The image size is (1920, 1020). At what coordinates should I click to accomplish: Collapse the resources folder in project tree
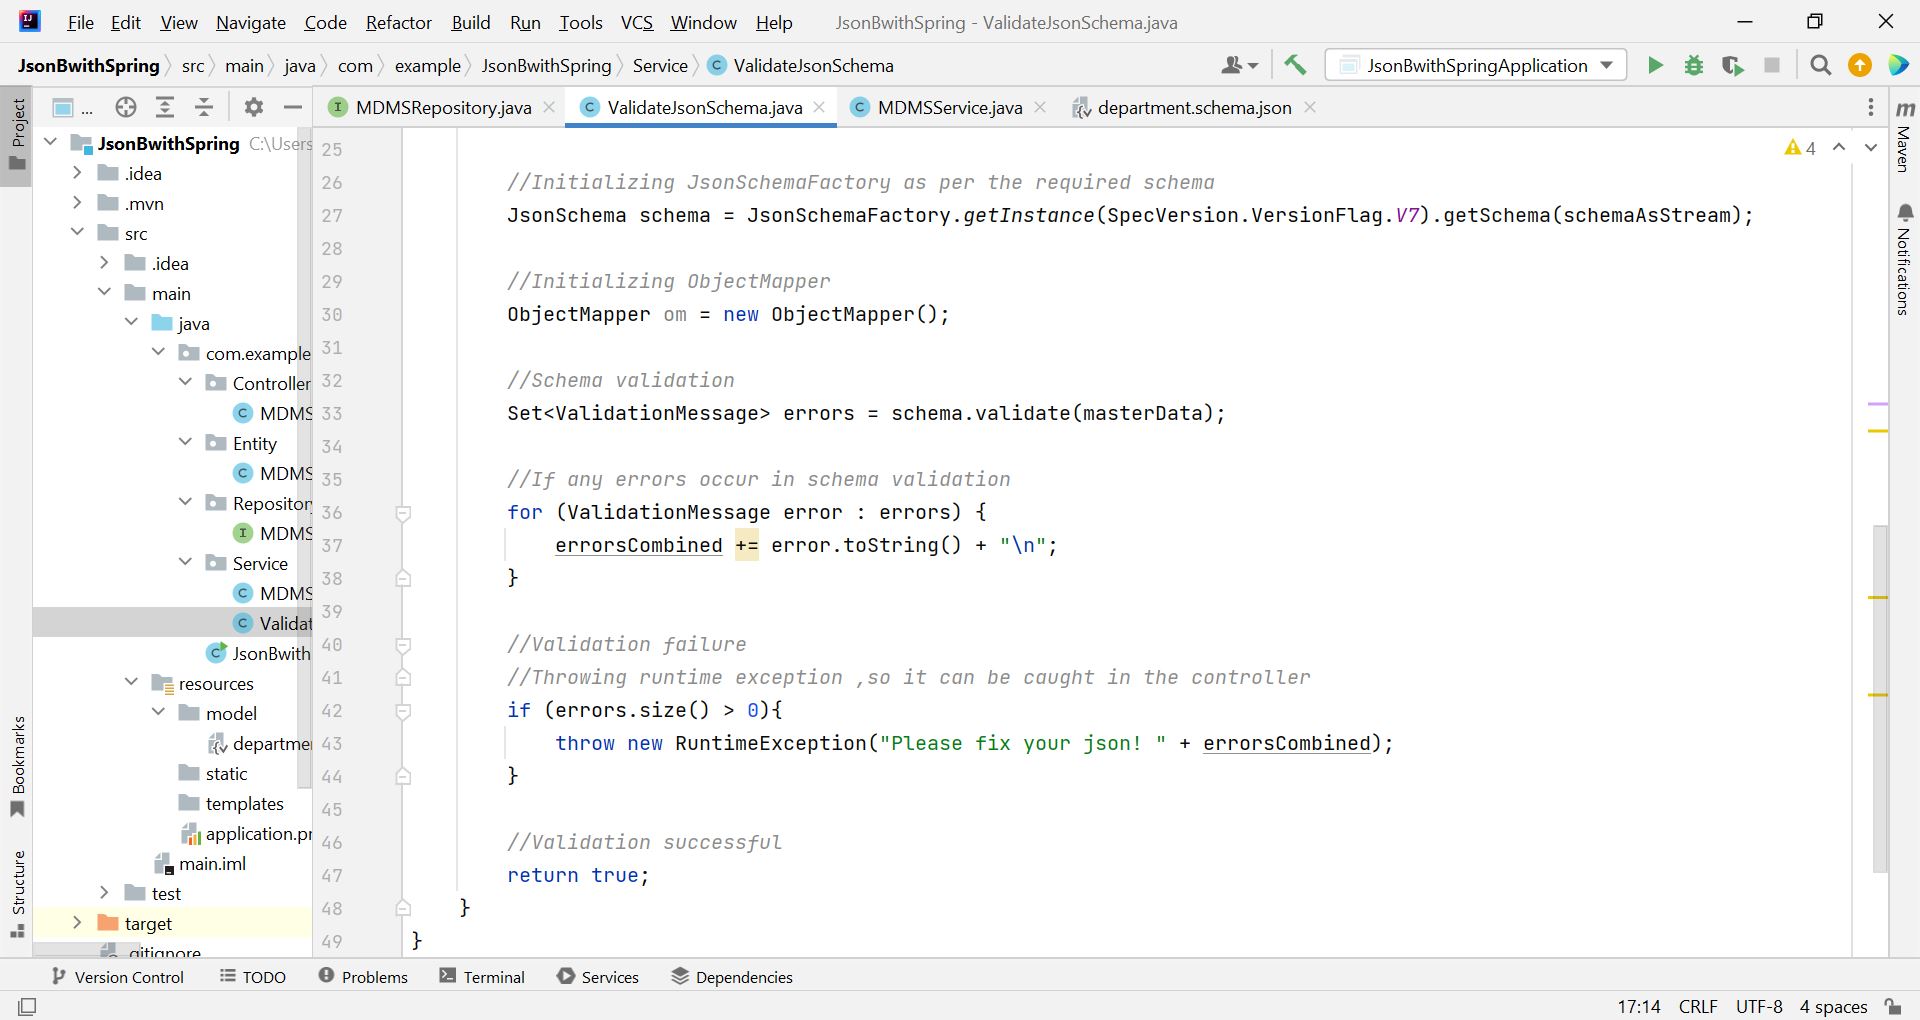pos(131,683)
